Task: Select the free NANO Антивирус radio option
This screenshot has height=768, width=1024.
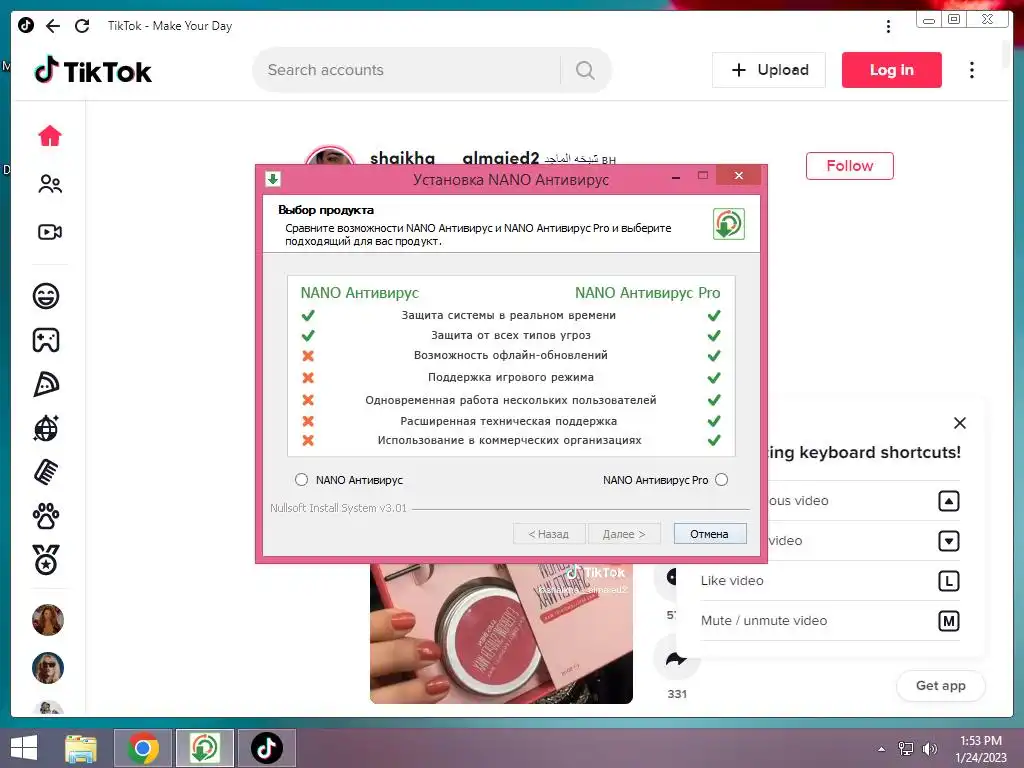Action: 301,480
